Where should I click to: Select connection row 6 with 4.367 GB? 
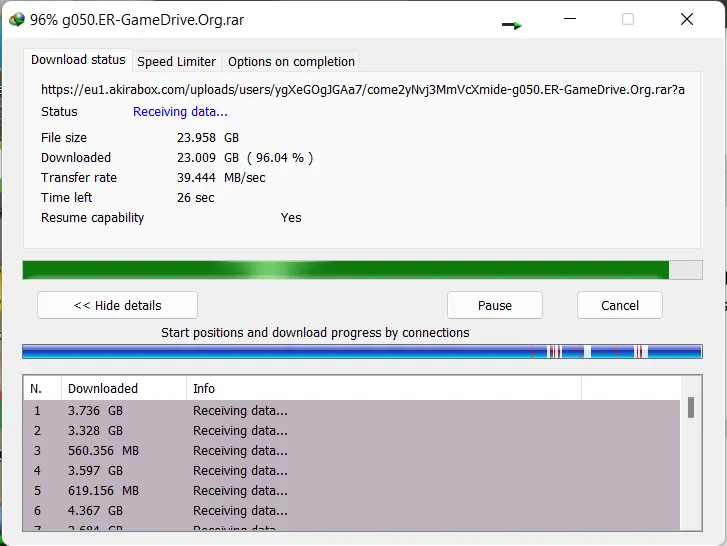pos(352,510)
